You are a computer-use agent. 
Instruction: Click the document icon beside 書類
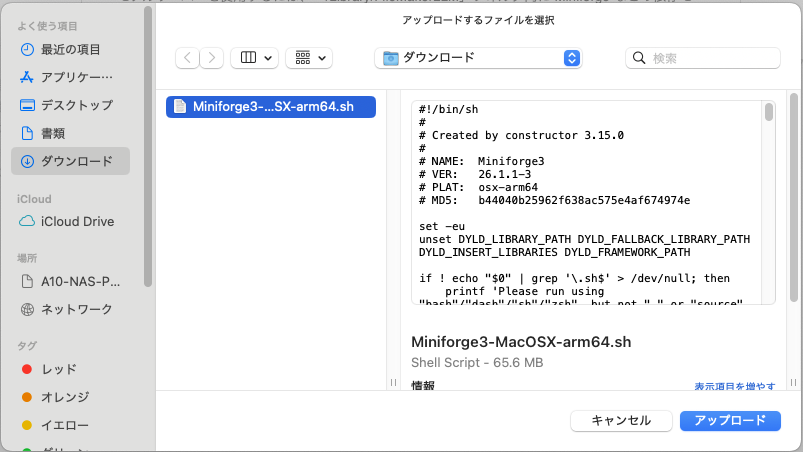27,134
